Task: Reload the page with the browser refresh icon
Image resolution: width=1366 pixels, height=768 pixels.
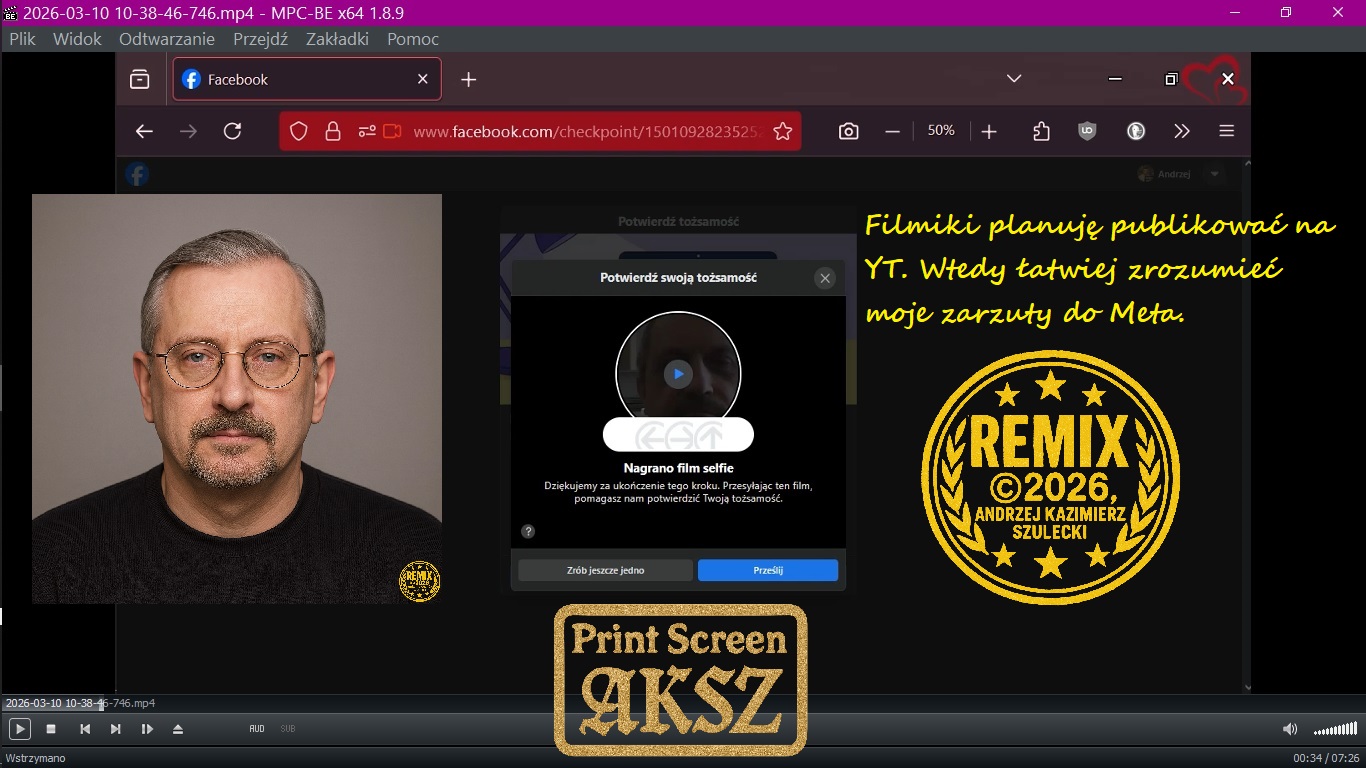Action: tap(233, 131)
